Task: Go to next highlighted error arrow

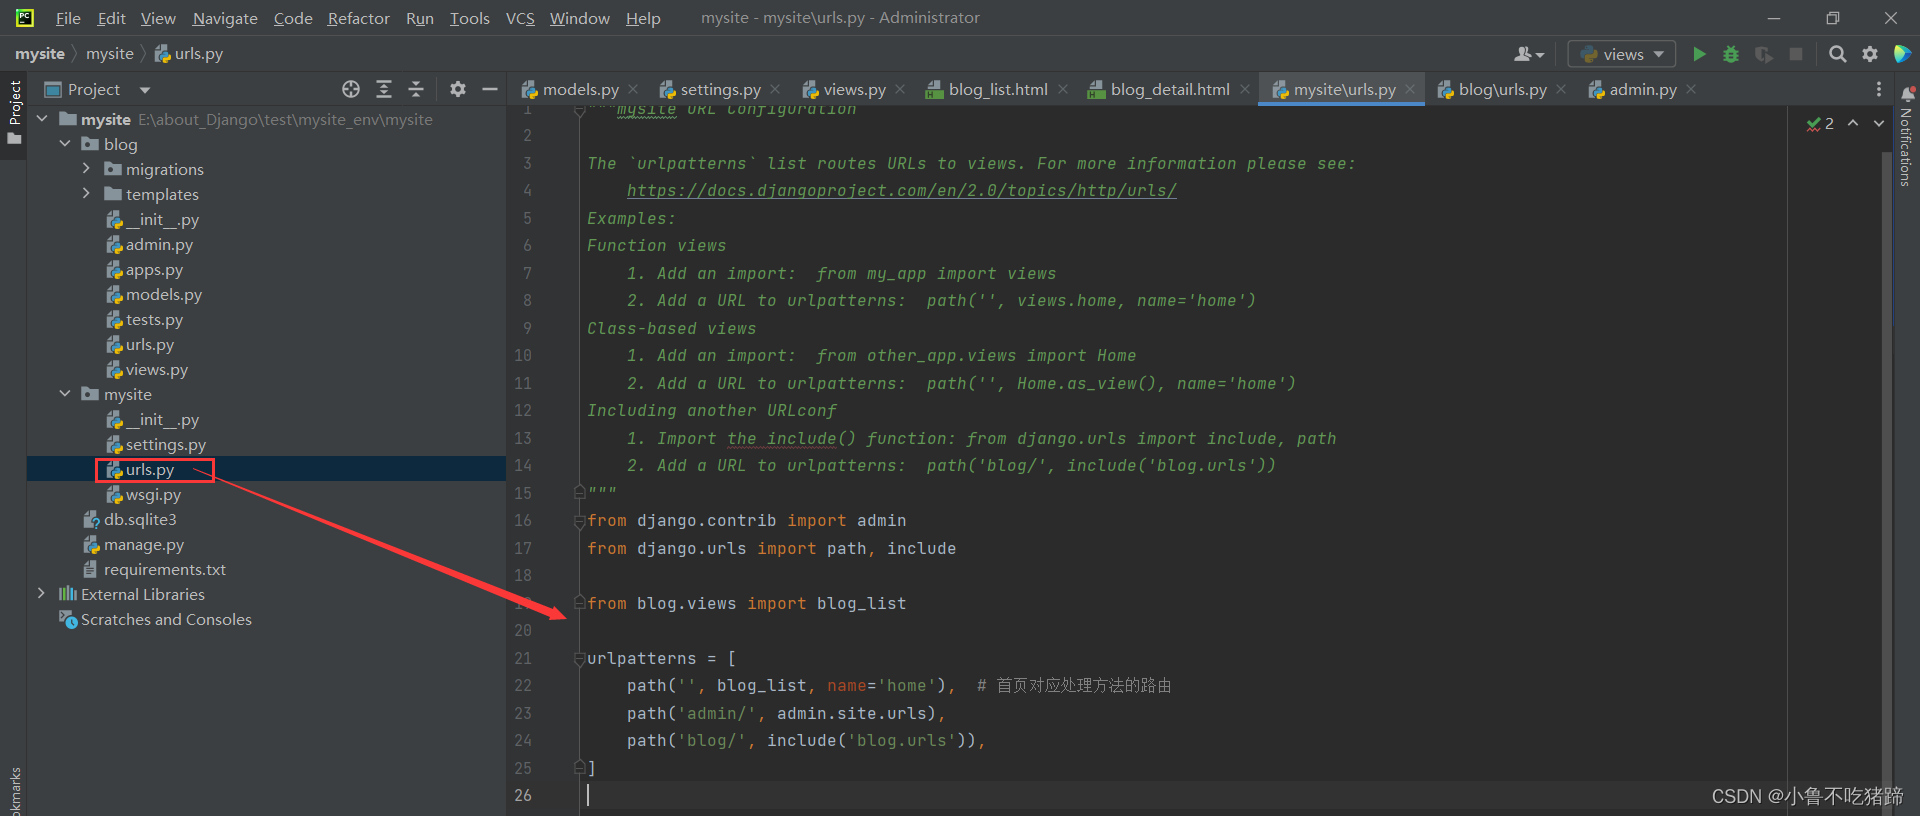Action: [x=1879, y=123]
